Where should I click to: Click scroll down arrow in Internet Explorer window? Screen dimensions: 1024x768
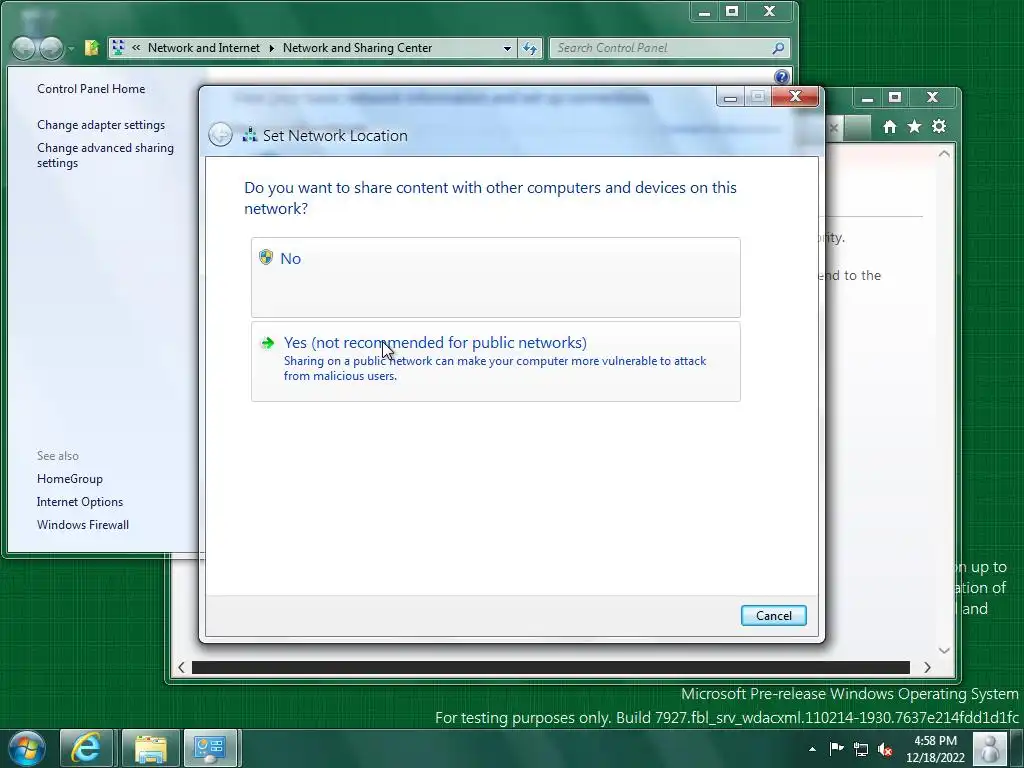click(944, 650)
